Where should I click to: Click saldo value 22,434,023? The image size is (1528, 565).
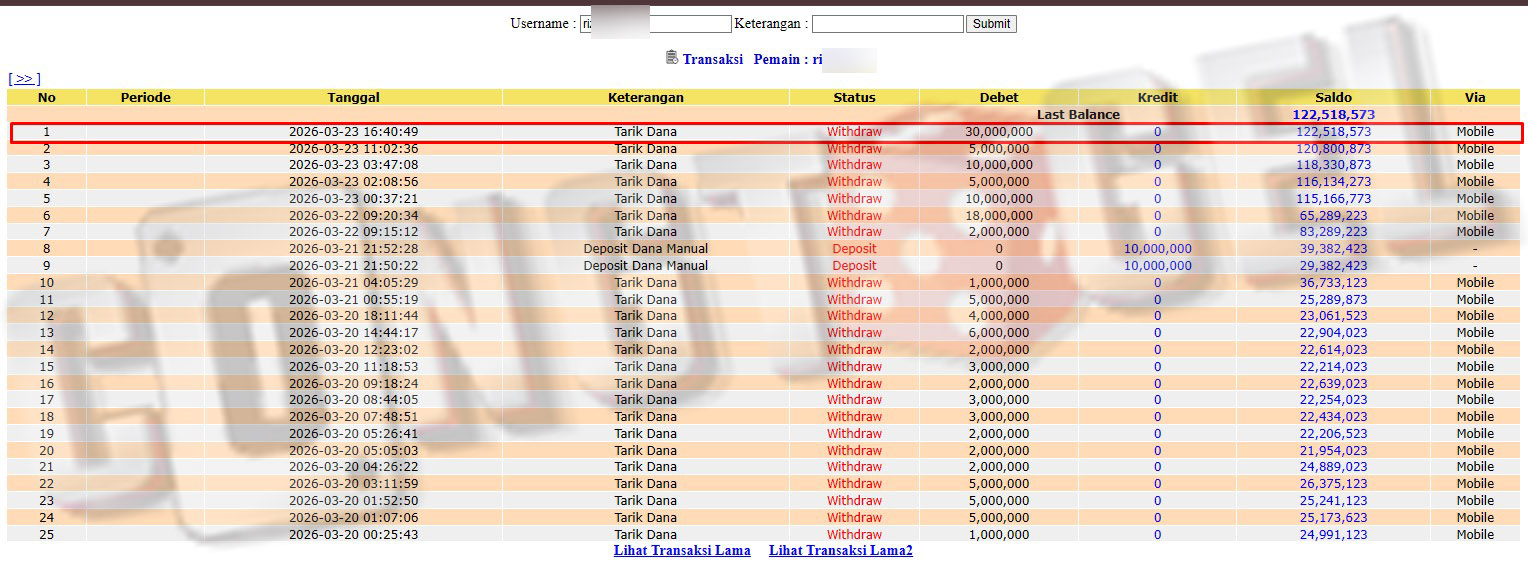(x=1333, y=417)
